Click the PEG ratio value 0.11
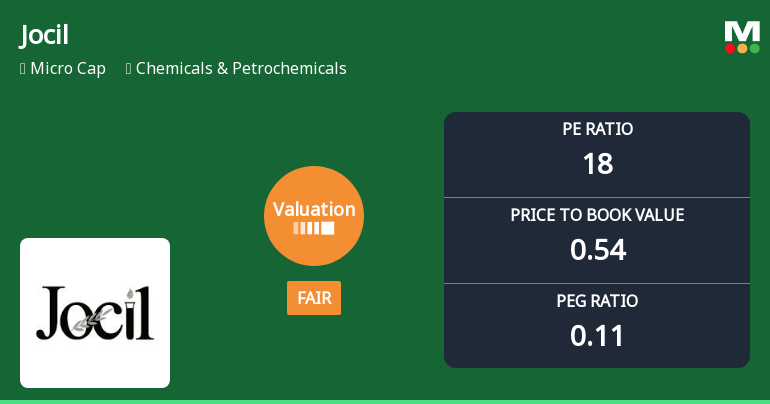770x404 pixels. 597,336
